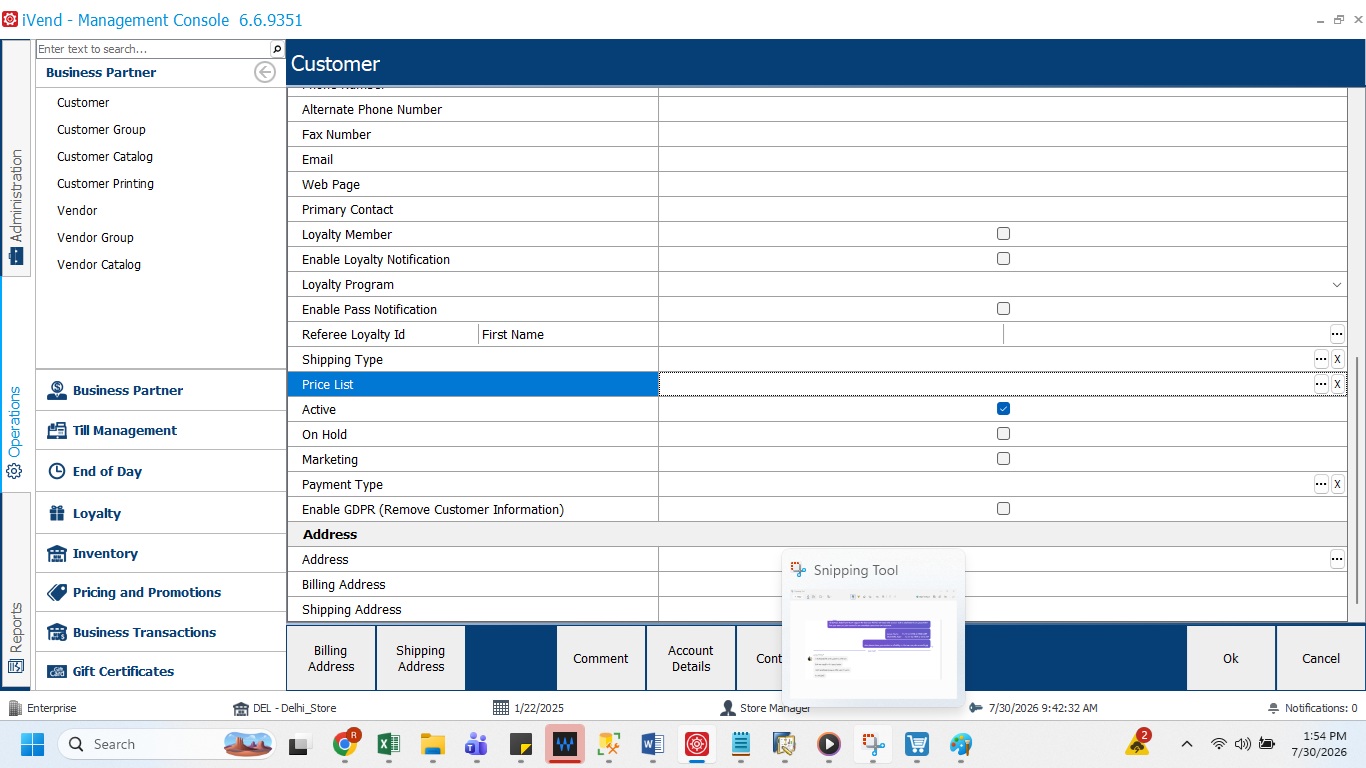Open Pricing and Promotions tag icon
1366x768 pixels.
[56, 592]
